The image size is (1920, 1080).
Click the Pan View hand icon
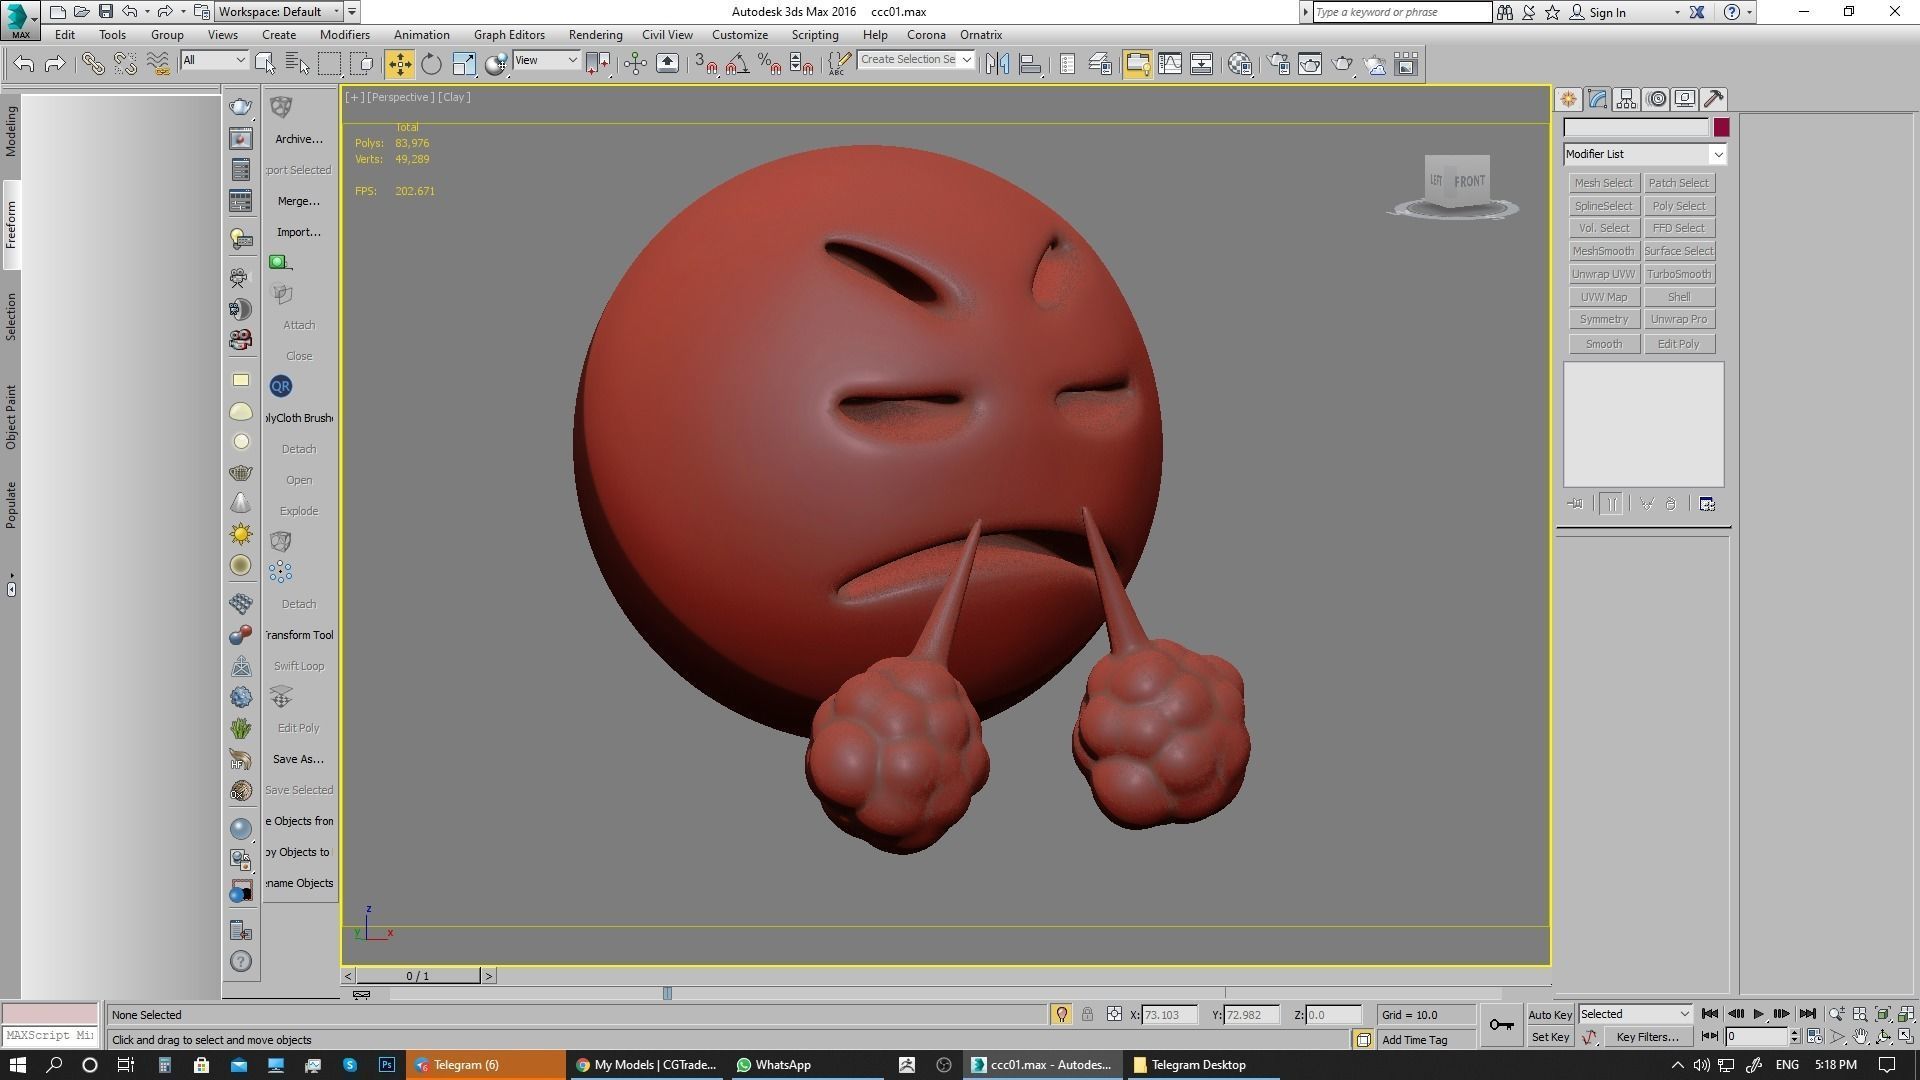click(1860, 1037)
